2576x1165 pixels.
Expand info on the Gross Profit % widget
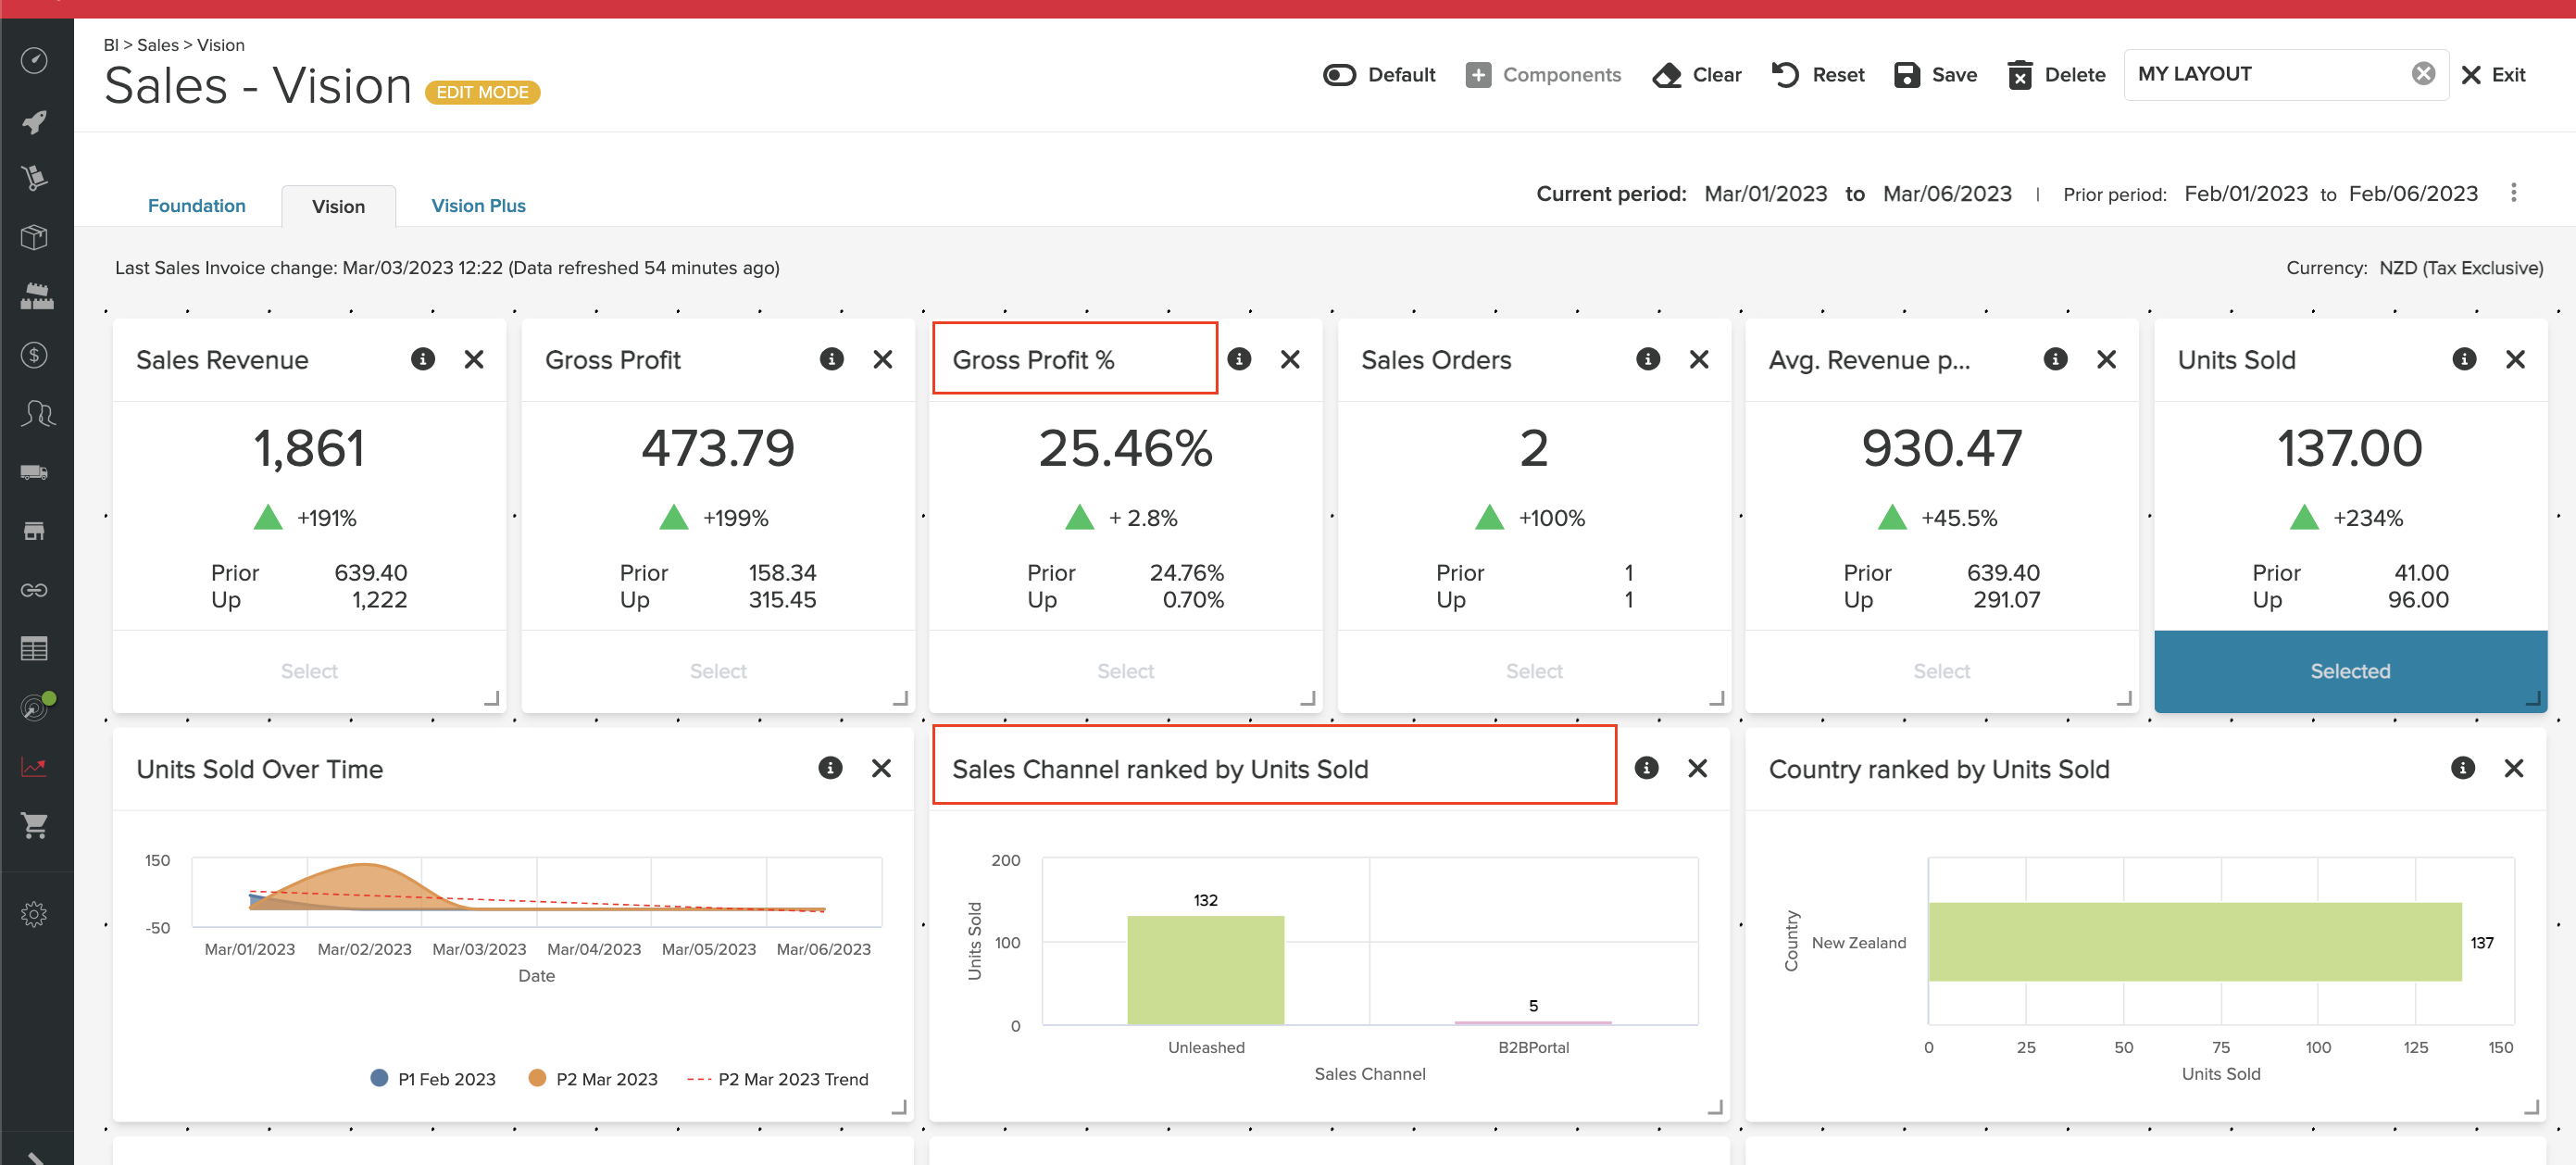(1240, 359)
